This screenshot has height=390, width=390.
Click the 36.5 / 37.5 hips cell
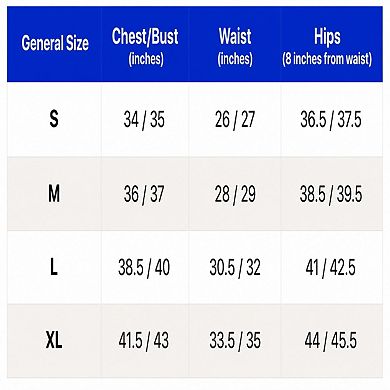[331, 119]
